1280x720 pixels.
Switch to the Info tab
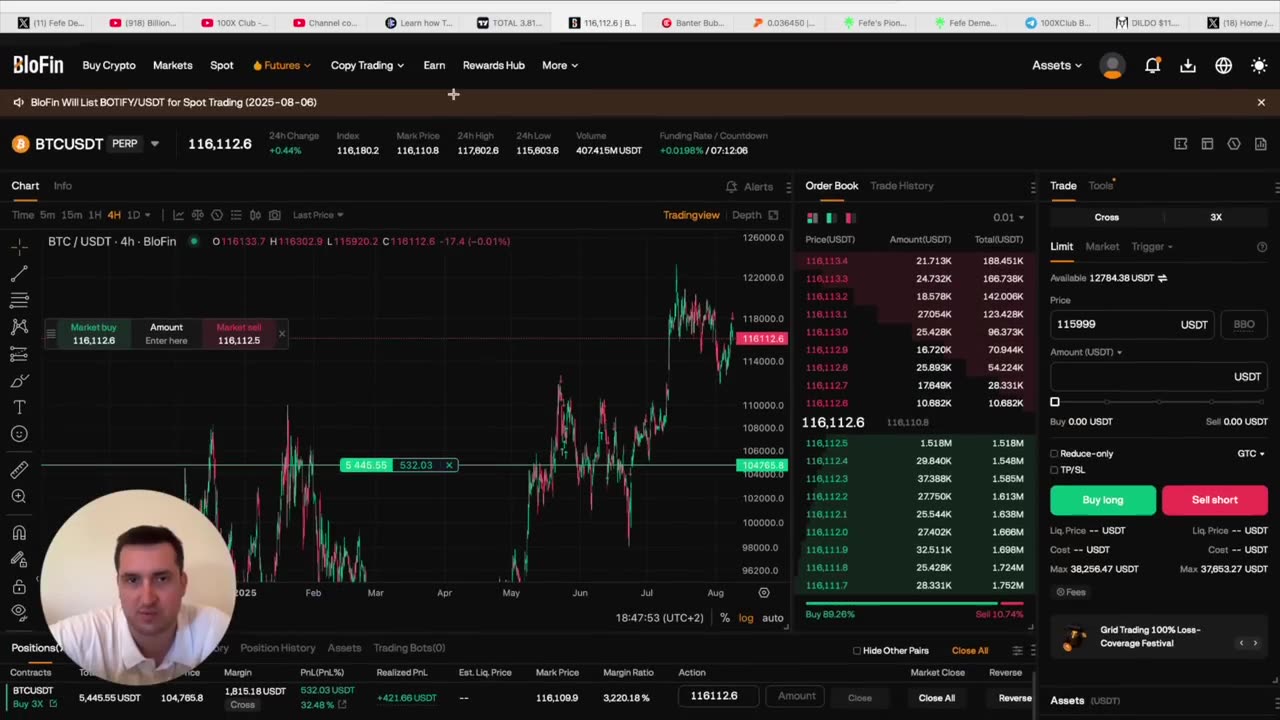click(x=62, y=186)
